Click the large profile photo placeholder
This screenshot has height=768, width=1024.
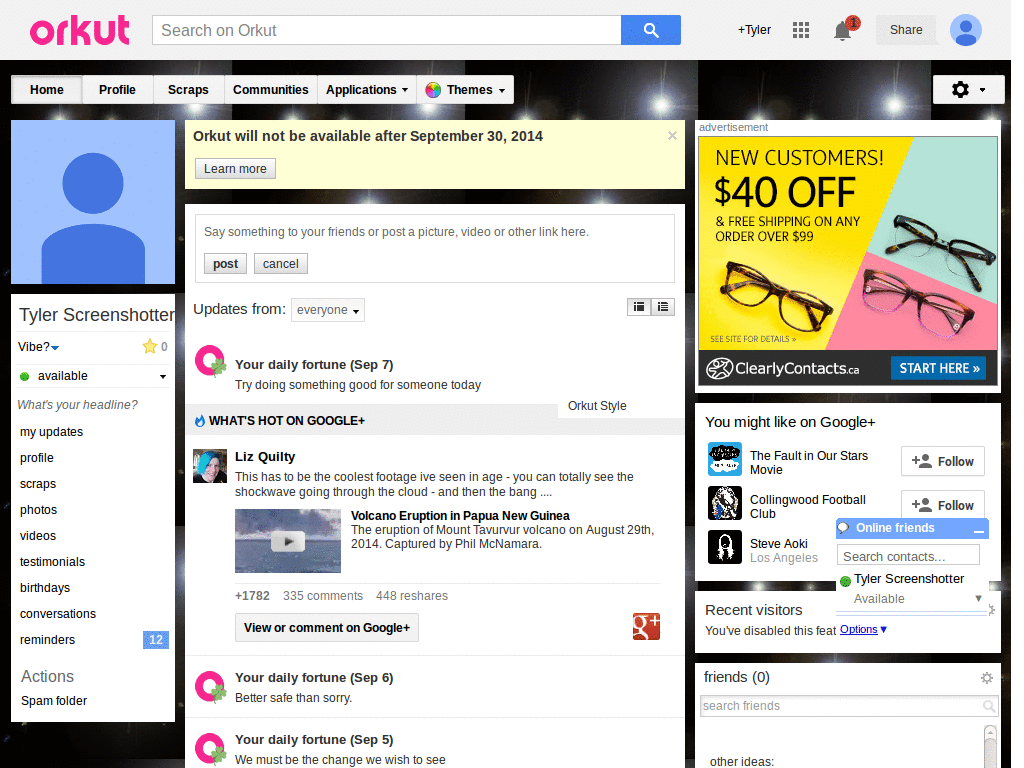pyautogui.click(x=93, y=202)
